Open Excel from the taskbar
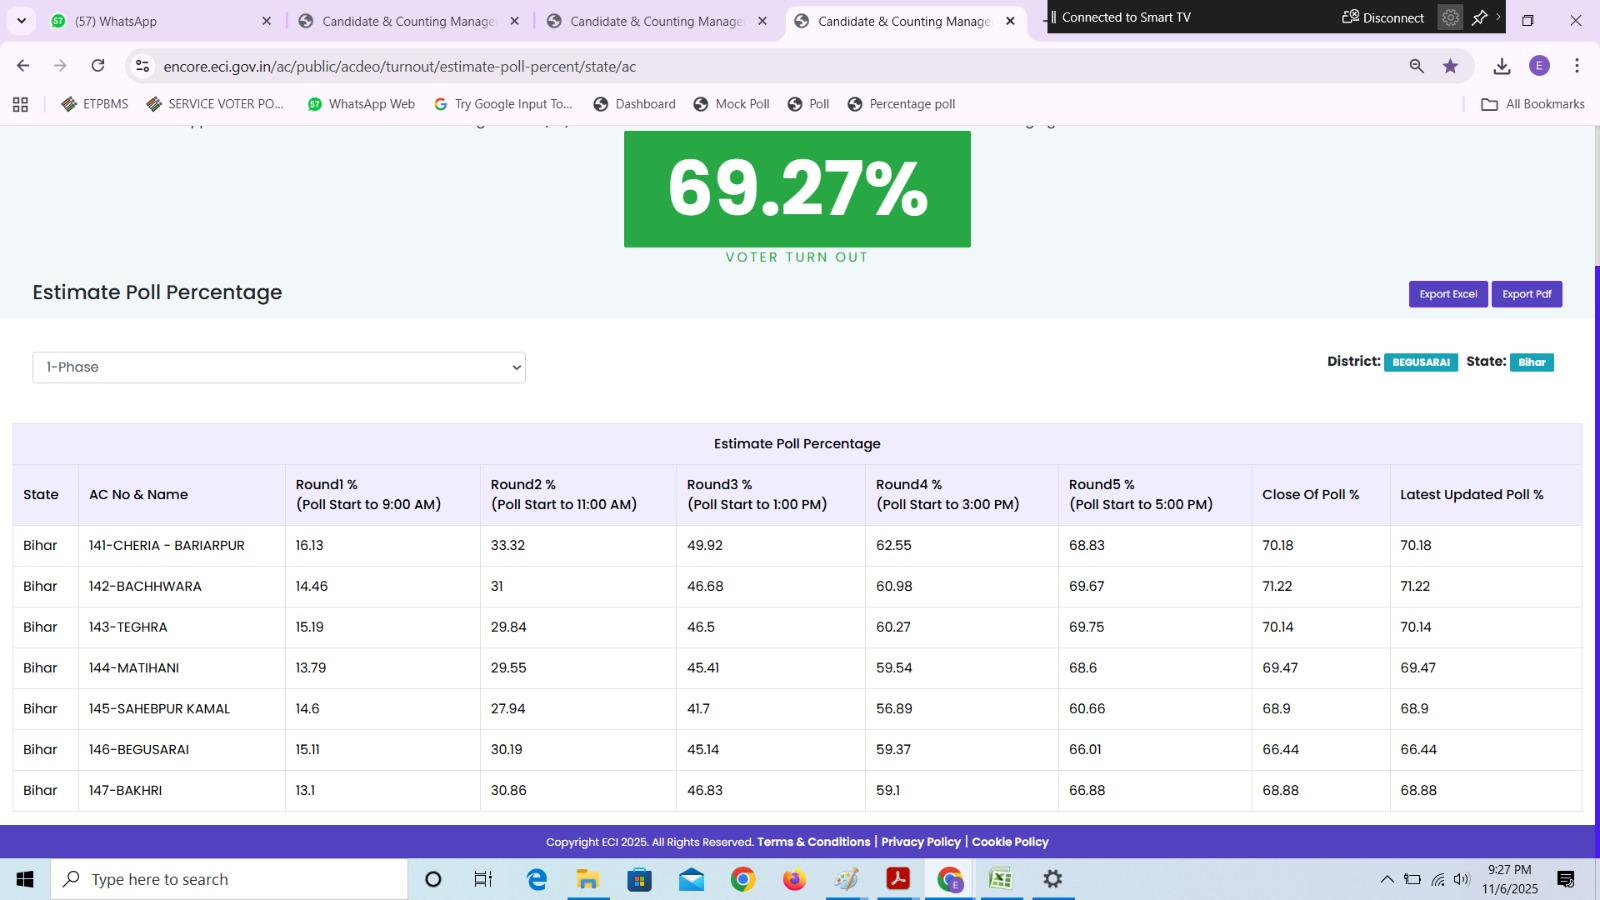This screenshot has height=900, width=1600. tap(1000, 879)
